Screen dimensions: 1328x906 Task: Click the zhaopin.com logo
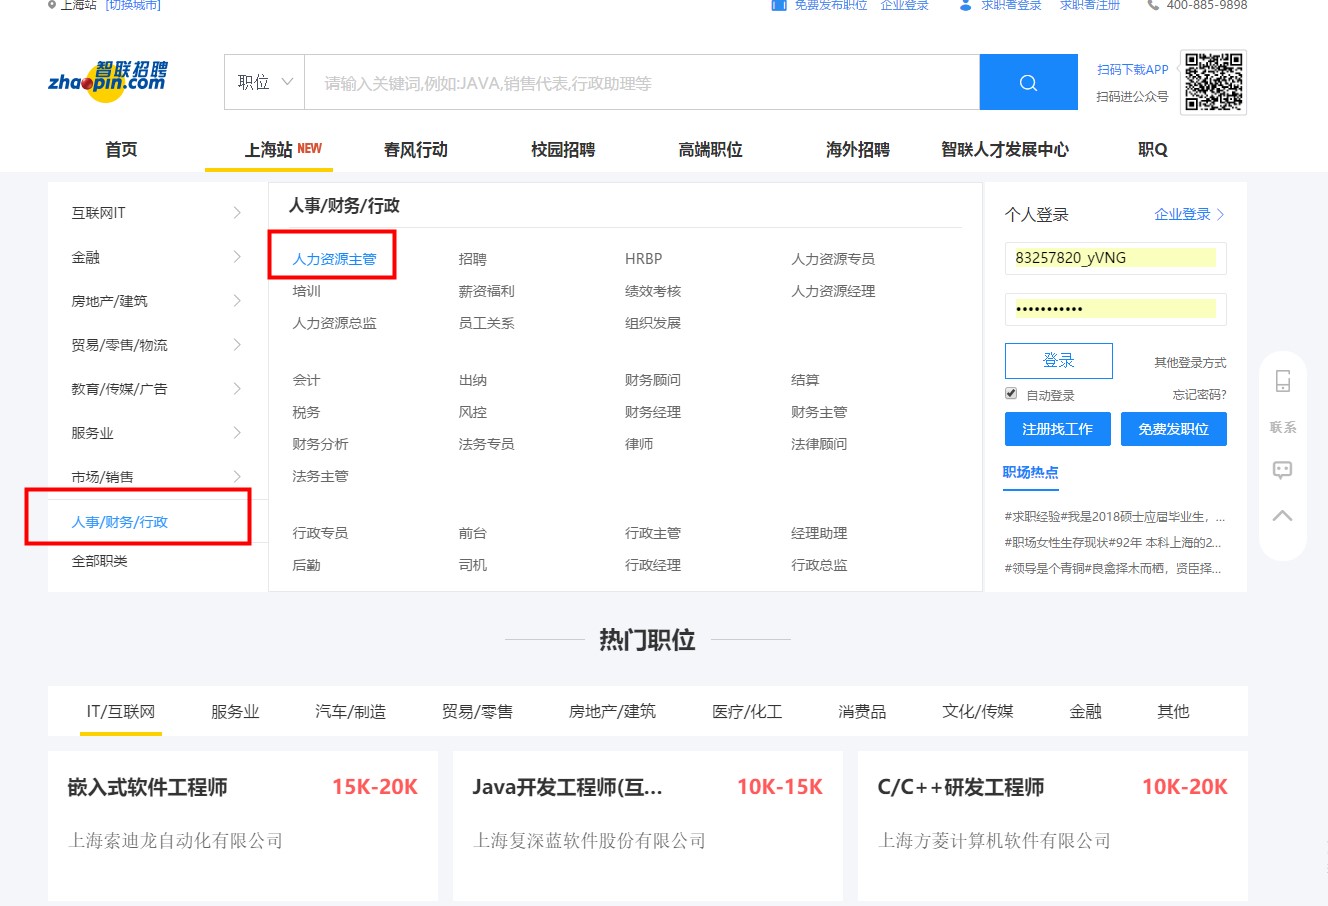point(107,80)
